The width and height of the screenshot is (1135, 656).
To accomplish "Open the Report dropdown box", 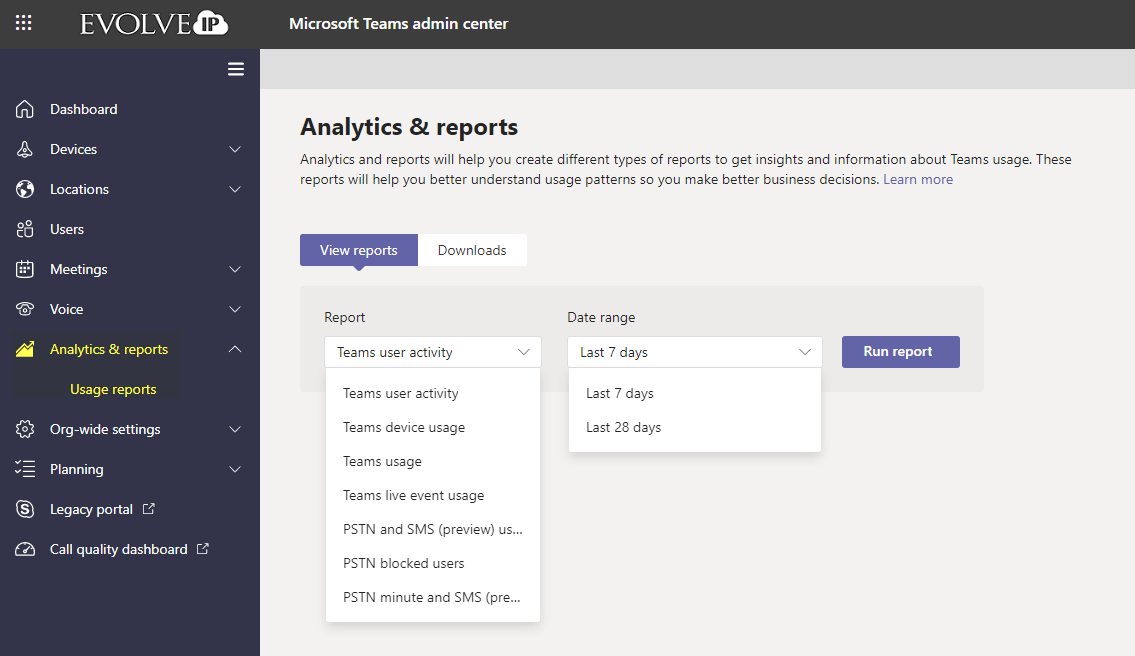I will point(432,352).
